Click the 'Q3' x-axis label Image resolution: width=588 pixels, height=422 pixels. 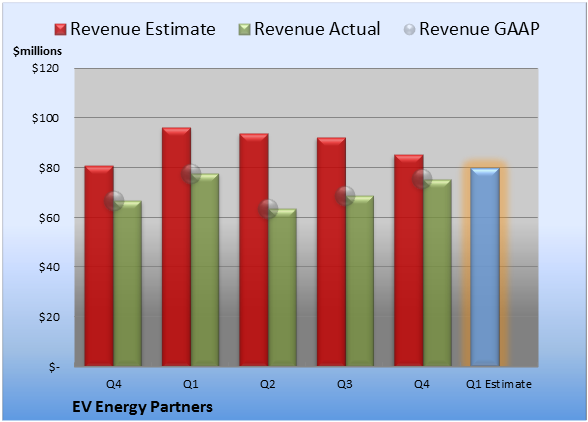[x=345, y=384]
